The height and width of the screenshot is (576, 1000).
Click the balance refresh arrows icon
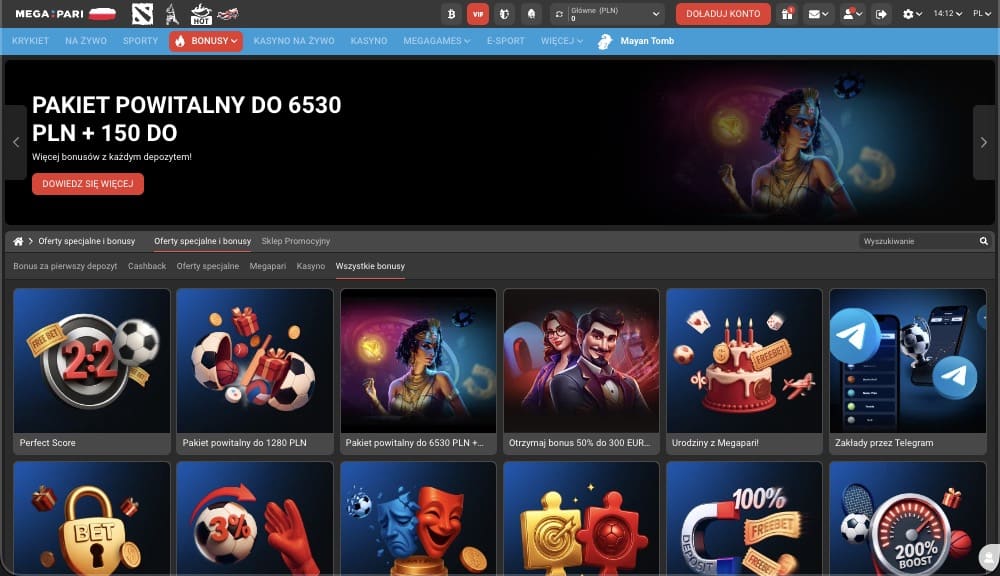click(560, 14)
